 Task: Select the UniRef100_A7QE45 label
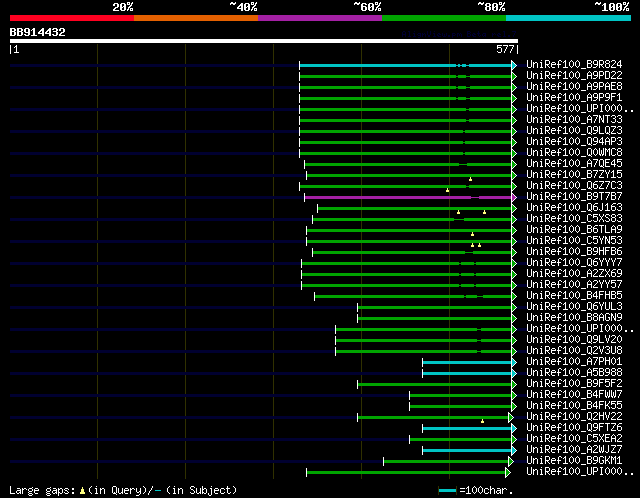point(574,164)
